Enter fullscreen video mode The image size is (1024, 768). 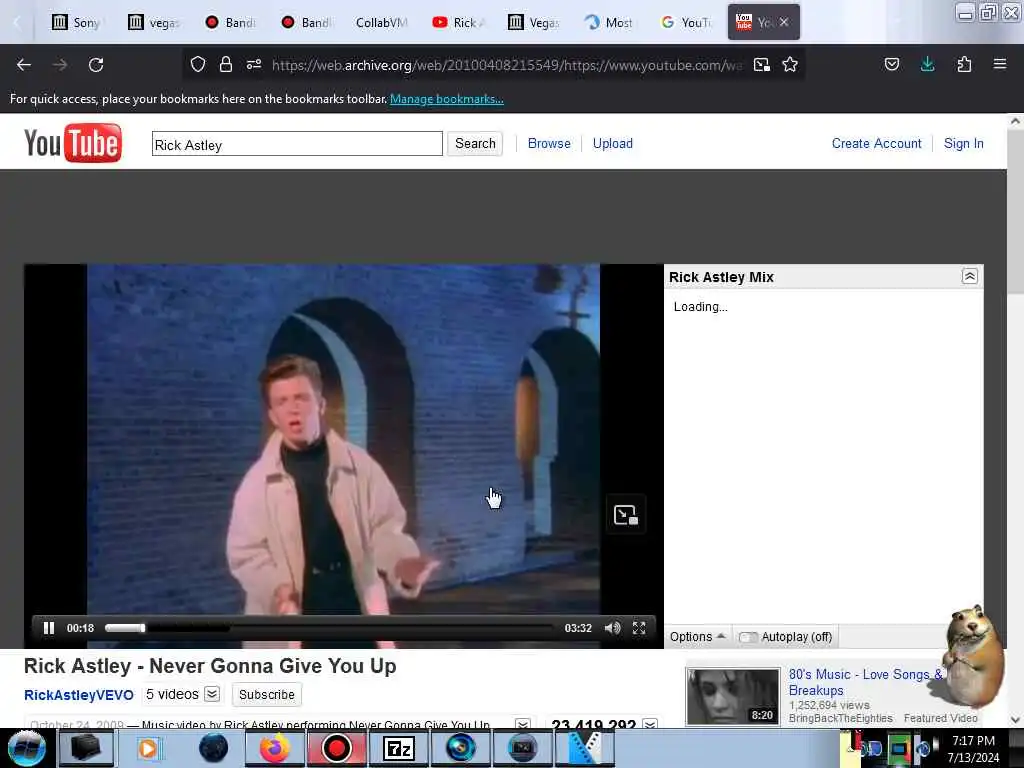[x=639, y=628]
